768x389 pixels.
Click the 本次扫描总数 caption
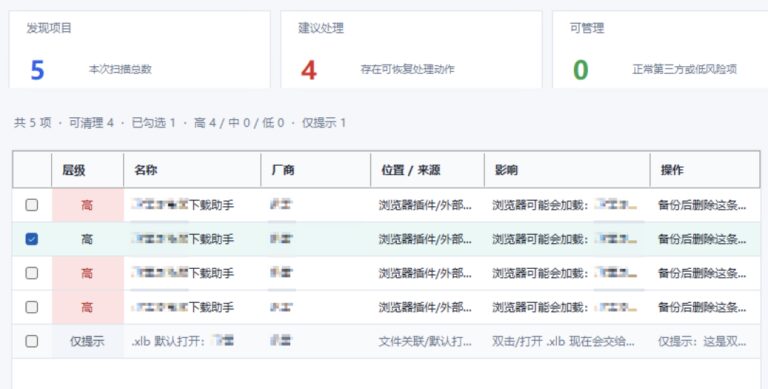click(120, 69)
